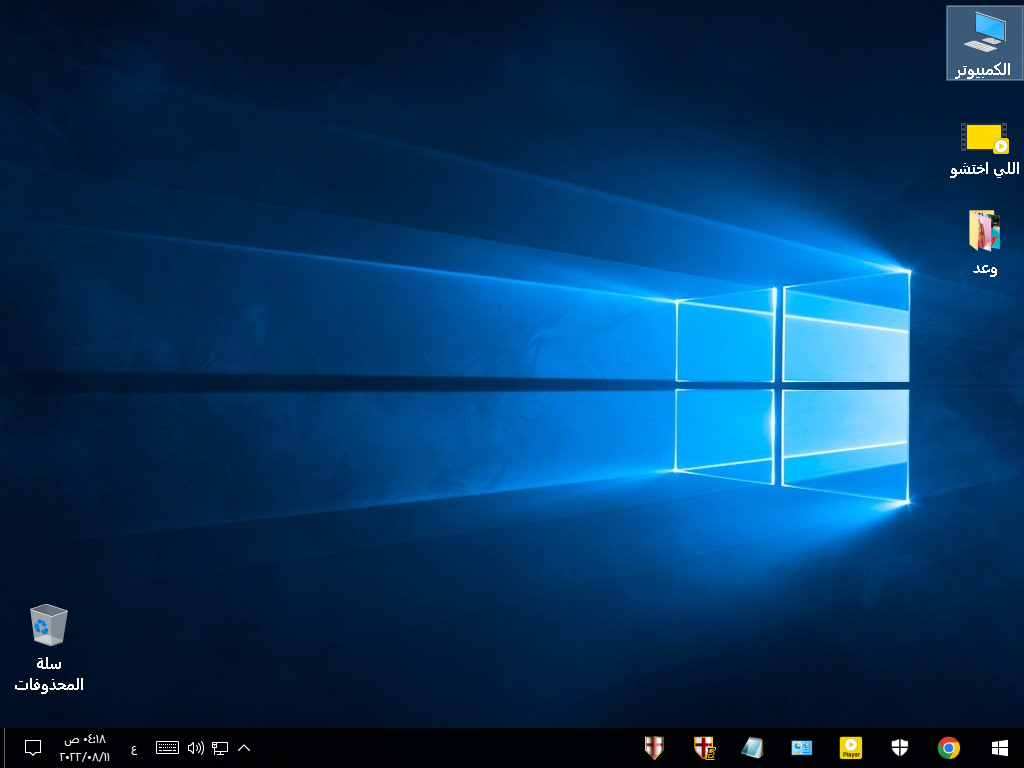Viewport: 1024px width, 768px height.
Task: Open the red-cross shield with E badge
Action: [704, 748]
